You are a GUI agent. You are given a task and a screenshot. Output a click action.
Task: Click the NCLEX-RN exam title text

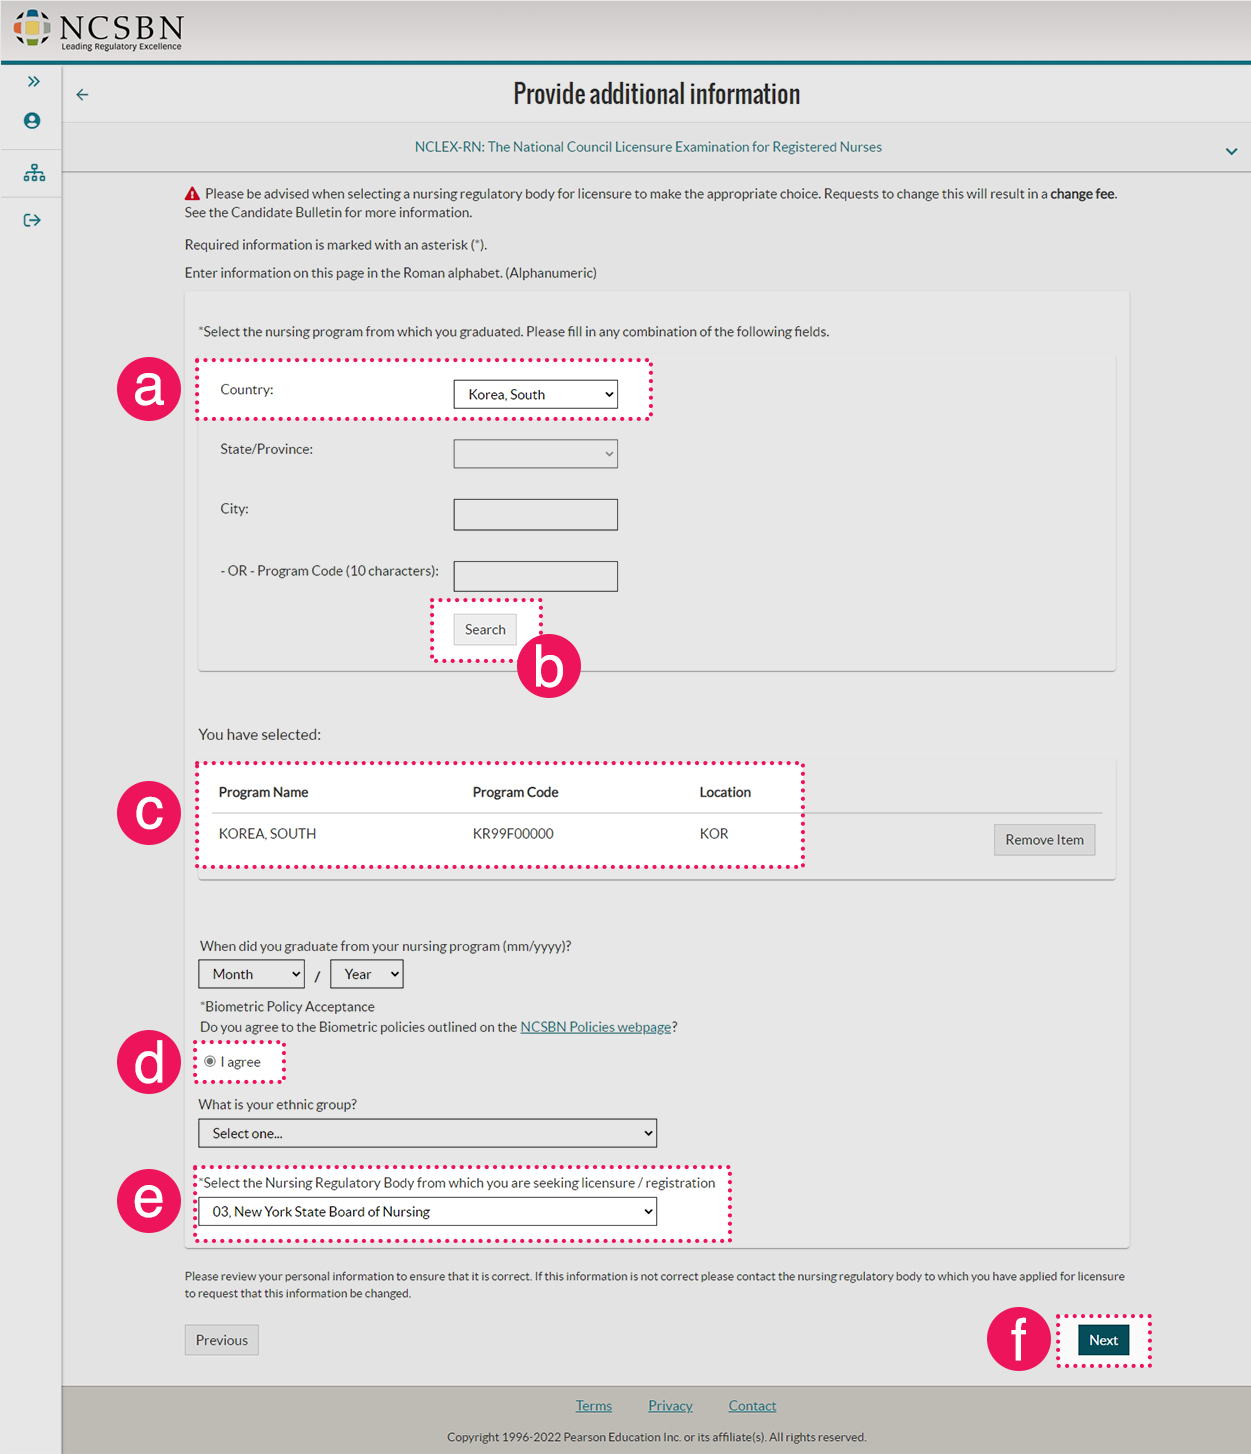pos(648,147)
